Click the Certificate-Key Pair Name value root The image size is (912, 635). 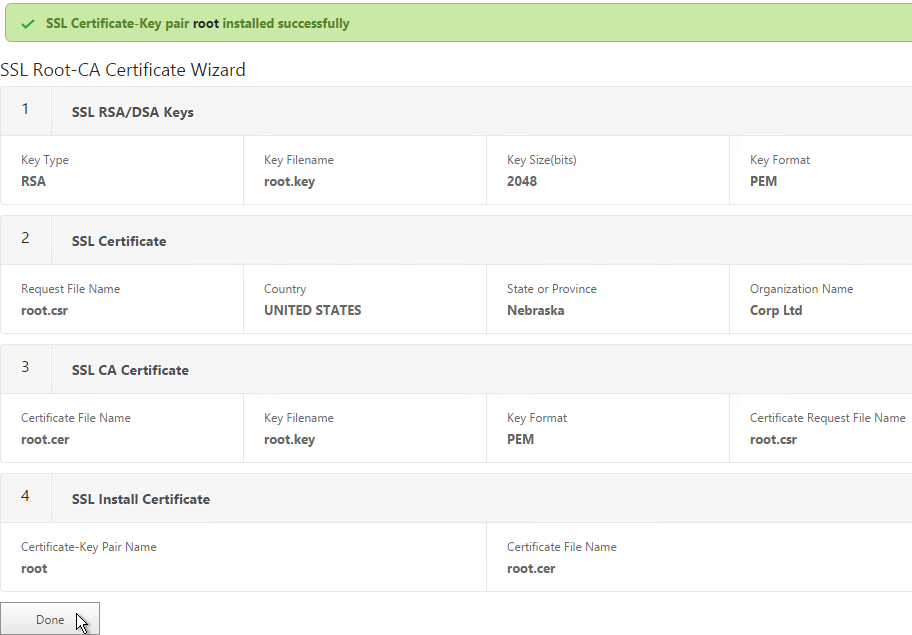coord(34,569)
